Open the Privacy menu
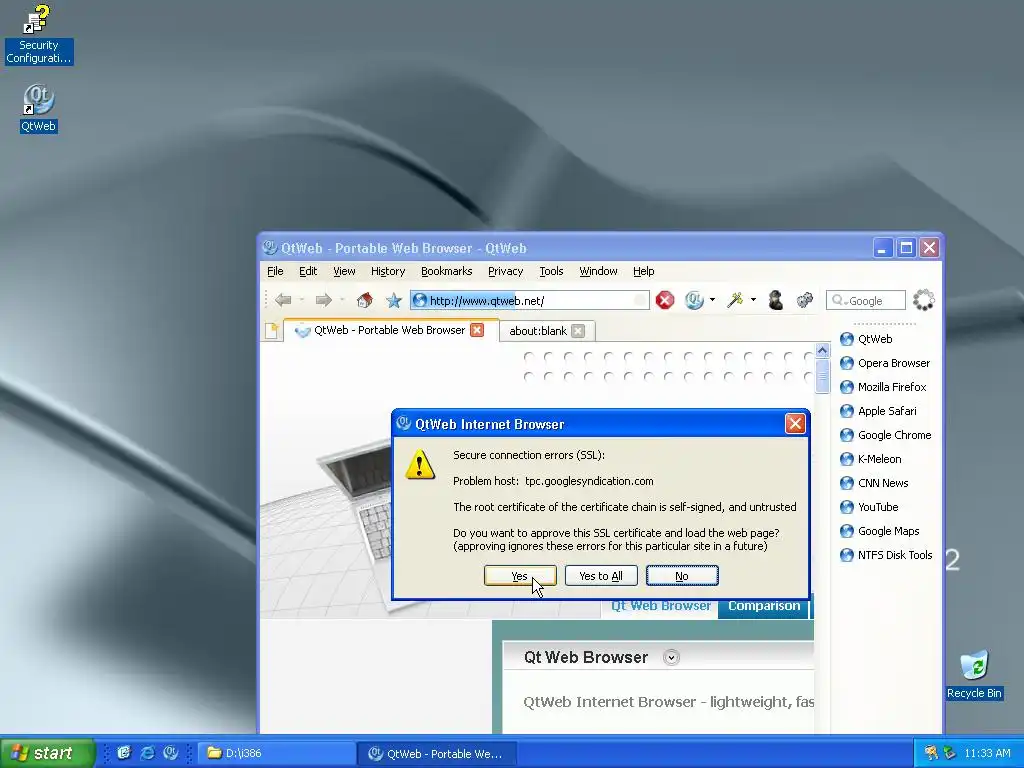1024x768 pixels. (x=505, y=271)
